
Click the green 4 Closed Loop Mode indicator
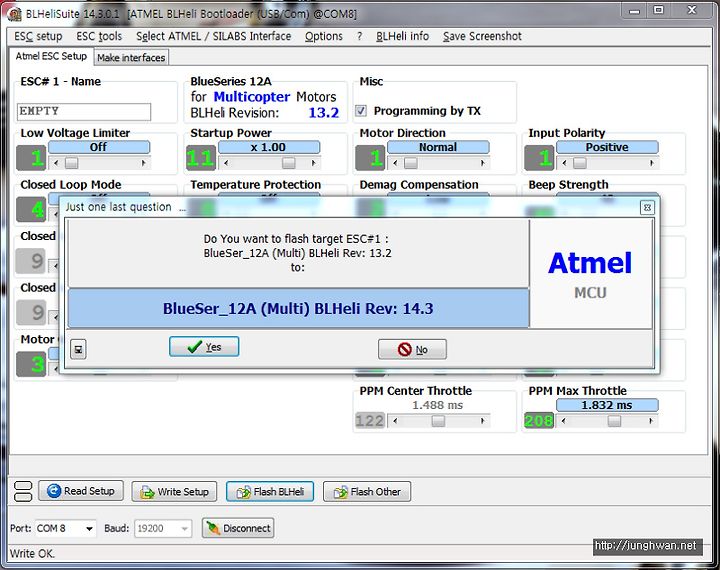[x=31, y=209]
